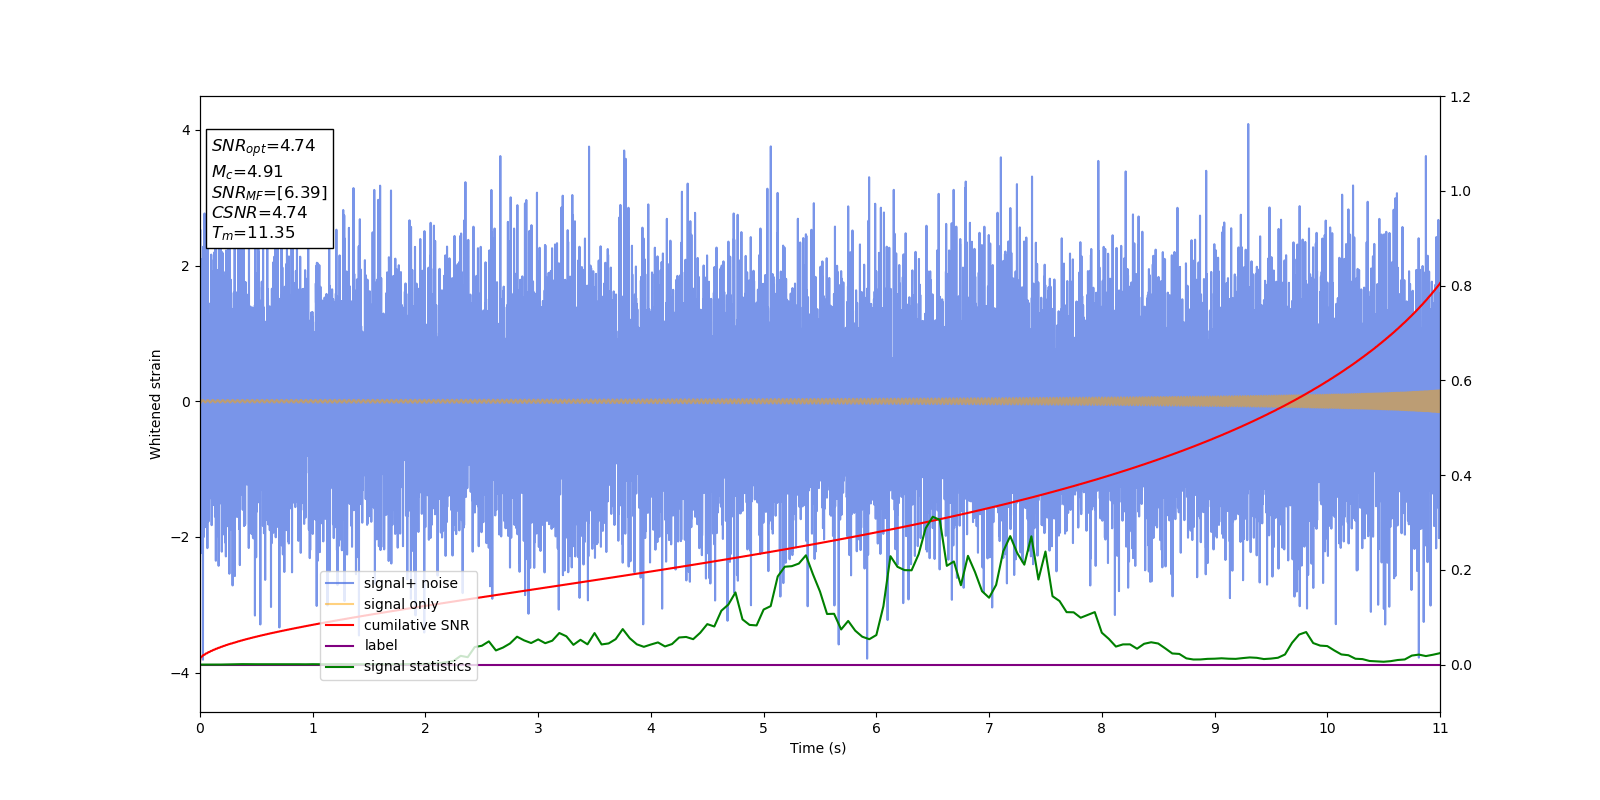Click the x-axis tick label 1
Image resolution: width=1600 pixels, height=800 pixels.
(313, 728)
